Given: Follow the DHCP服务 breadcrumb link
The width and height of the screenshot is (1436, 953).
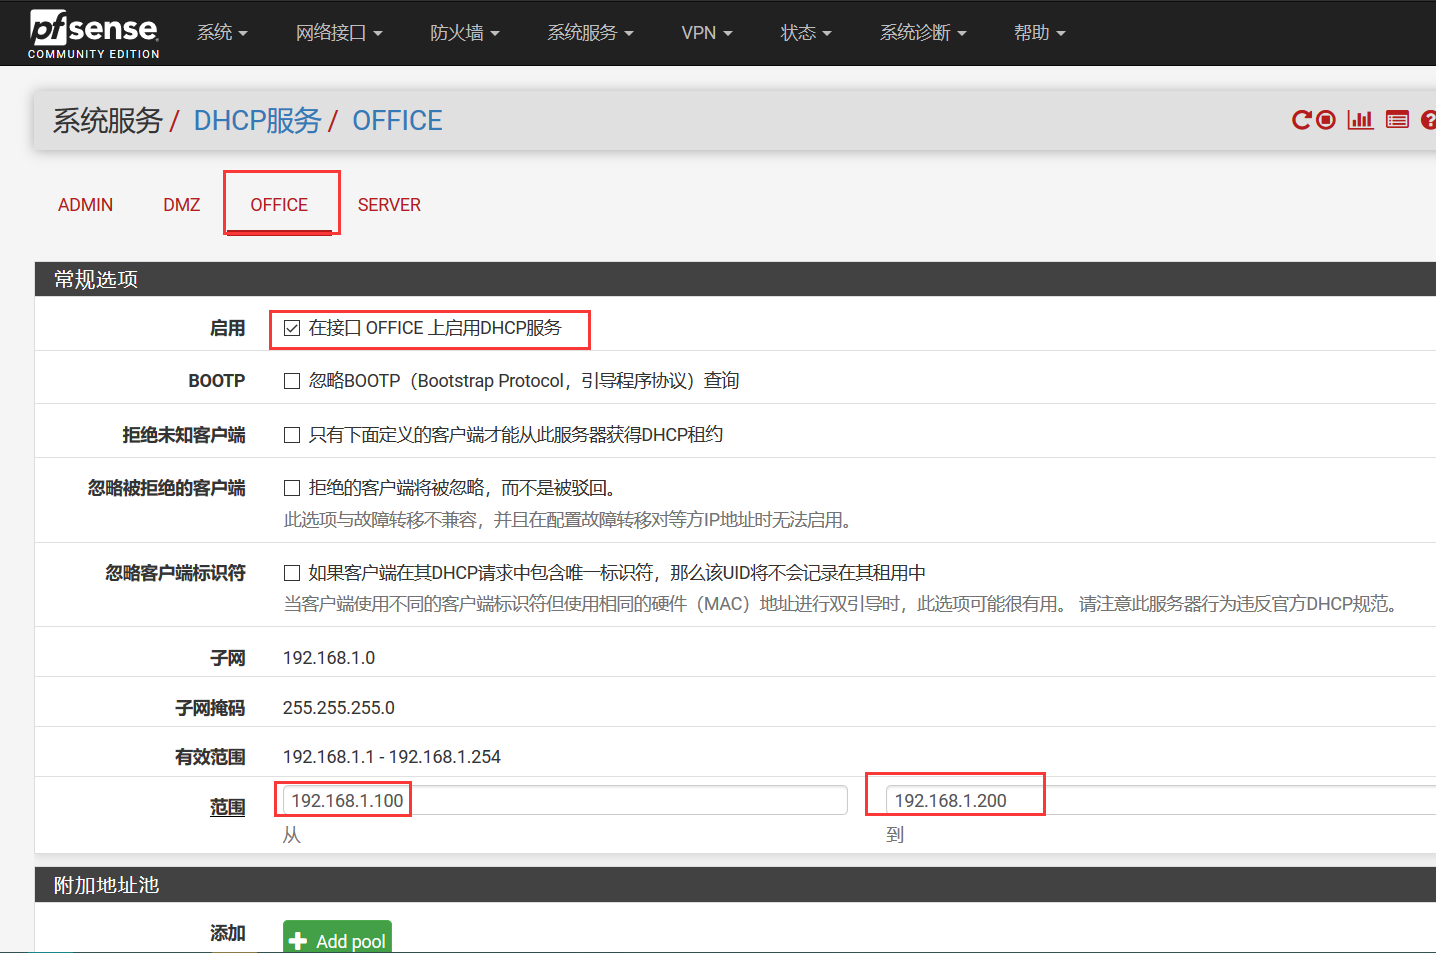Looking at the screenshot, I should [257, 121].
